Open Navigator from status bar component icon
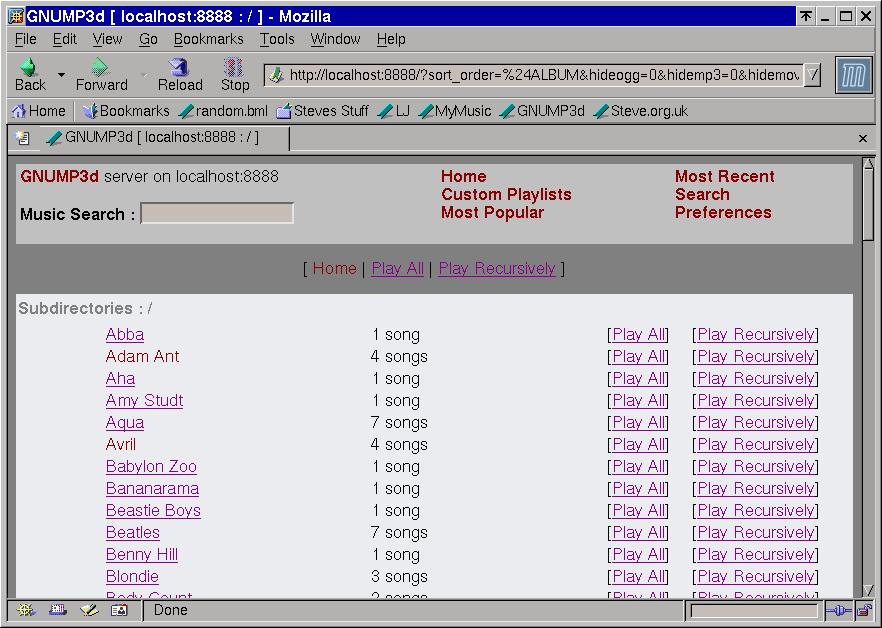882x628 pixels. coord(26,610)
